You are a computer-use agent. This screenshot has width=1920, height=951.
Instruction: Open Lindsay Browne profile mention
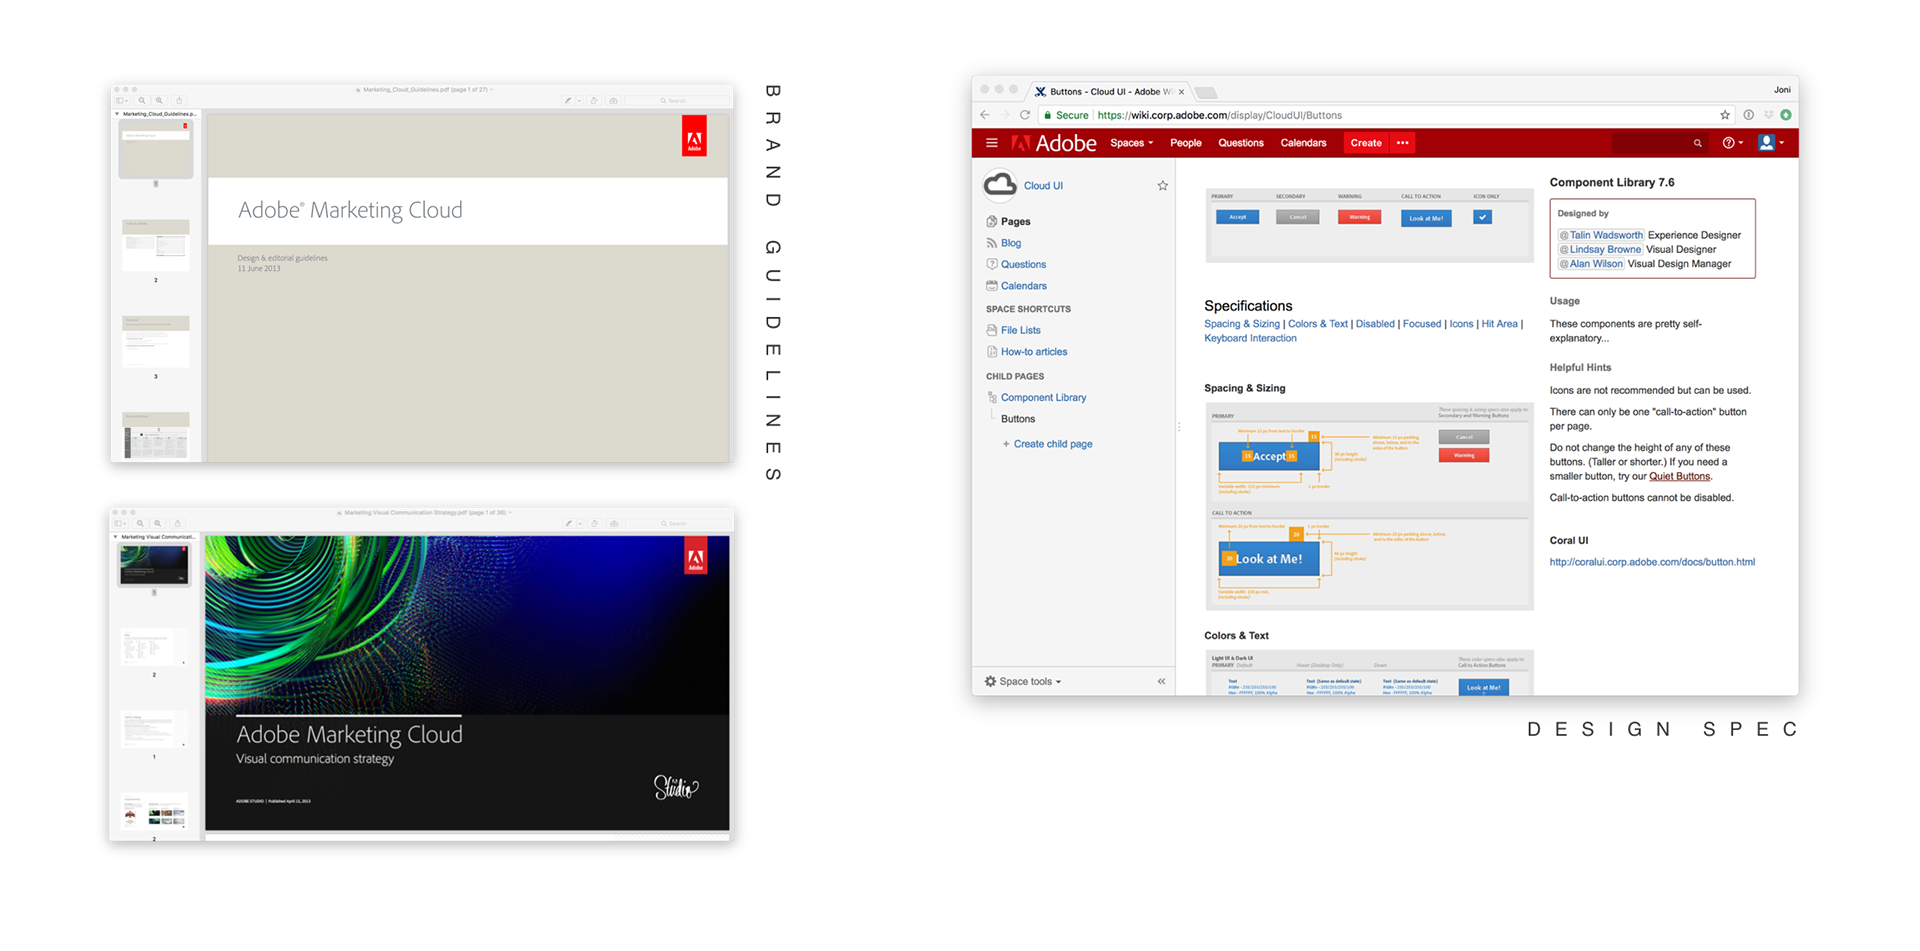pyautogui.click(x=1600, y=250)
